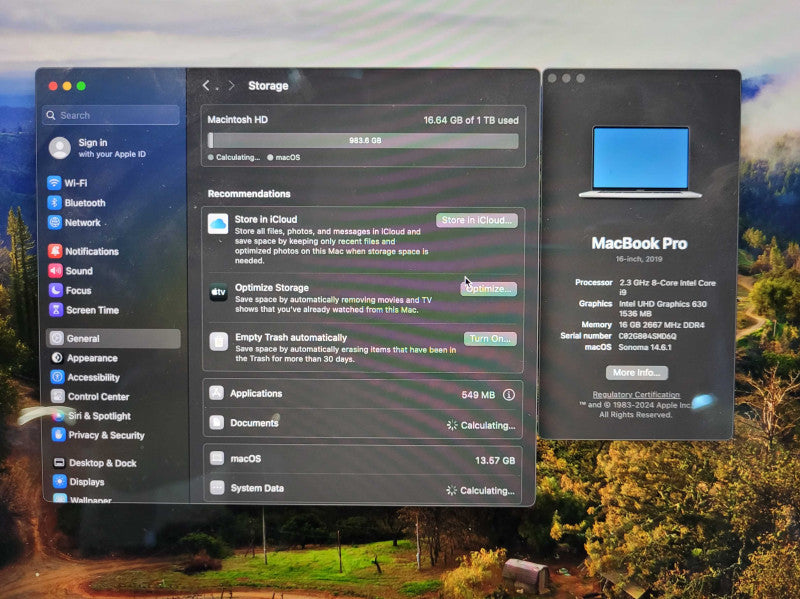This screenshot has width=800, height=599.
Task: Click the trash icon by Empty Trash automatically
Action: [x=219, y=341]
